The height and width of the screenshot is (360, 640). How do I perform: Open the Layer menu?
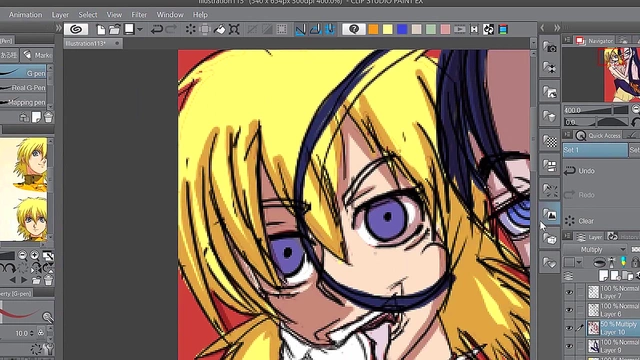(x=60, y=15)
